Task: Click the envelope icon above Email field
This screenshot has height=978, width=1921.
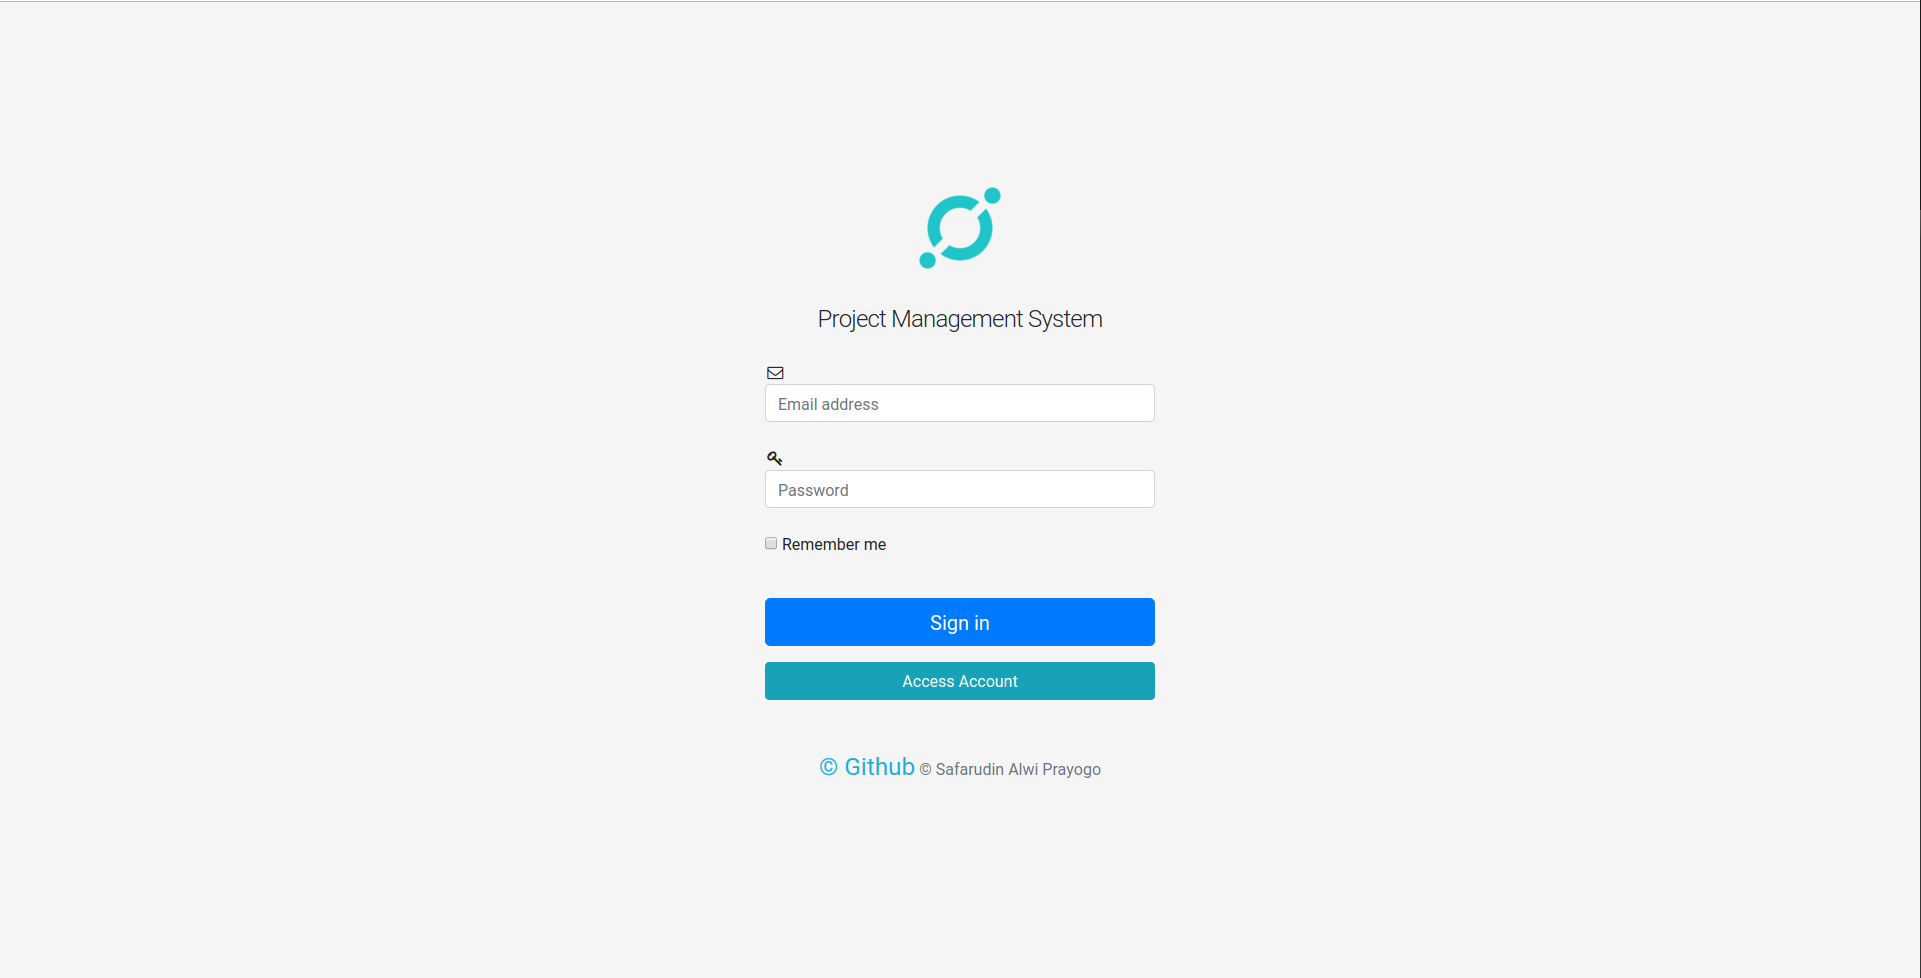Action: [x=775, y=373]
